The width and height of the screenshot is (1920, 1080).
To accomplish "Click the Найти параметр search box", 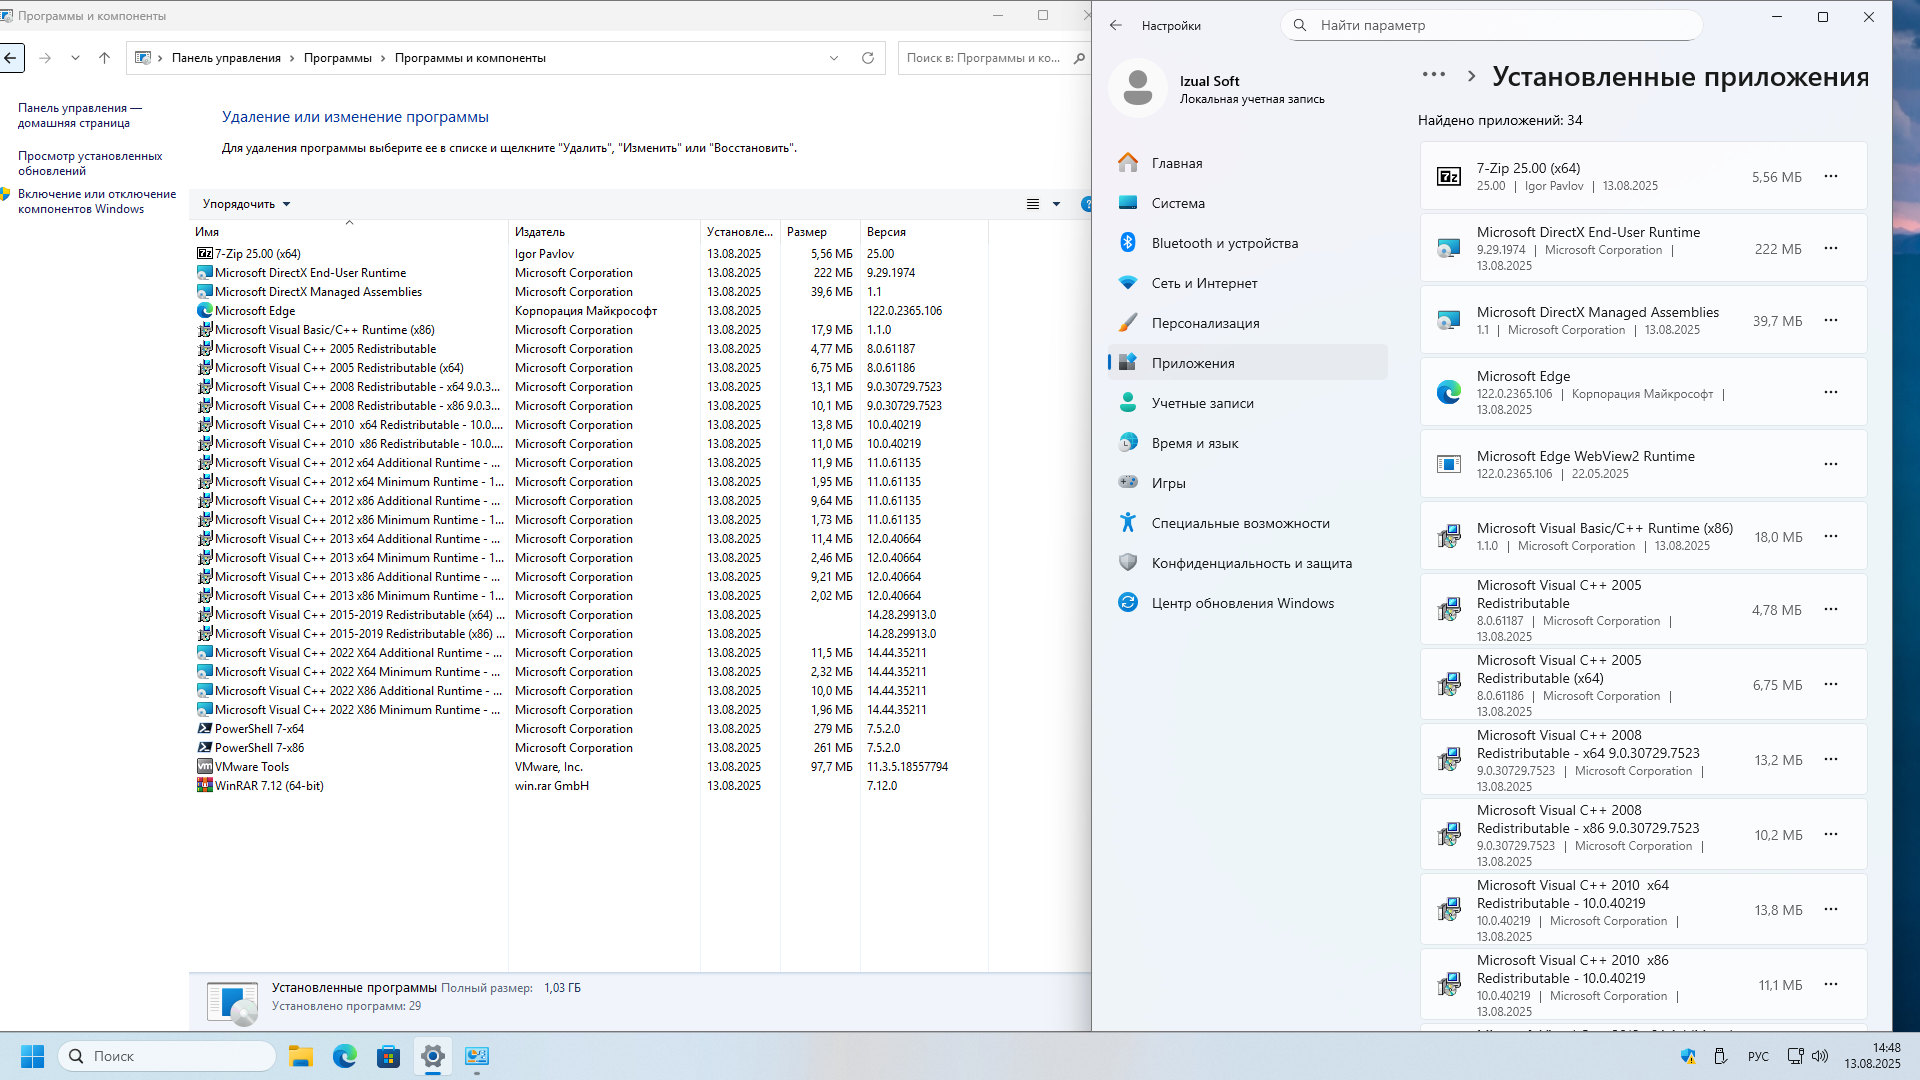I will point(1492,25).
